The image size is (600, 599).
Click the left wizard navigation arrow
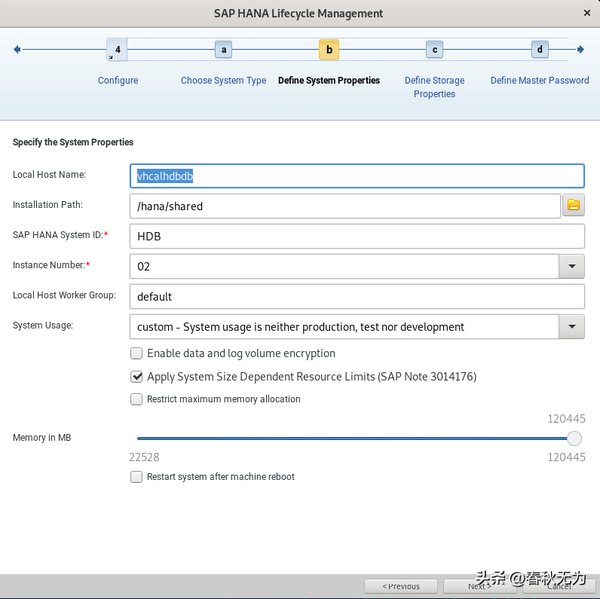(17, 49)
